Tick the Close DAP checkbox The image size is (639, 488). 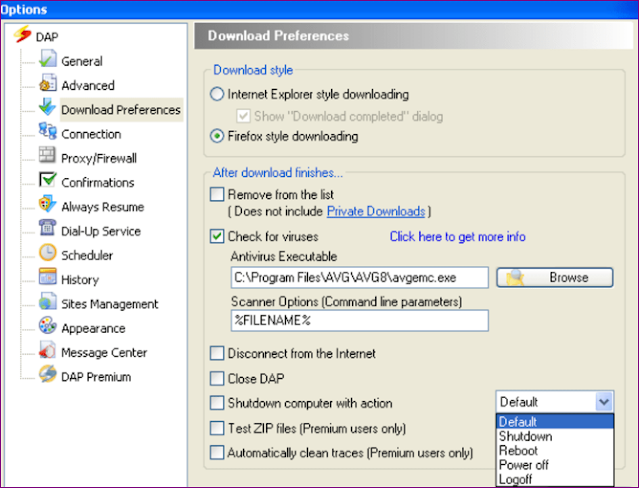[217, 378]
